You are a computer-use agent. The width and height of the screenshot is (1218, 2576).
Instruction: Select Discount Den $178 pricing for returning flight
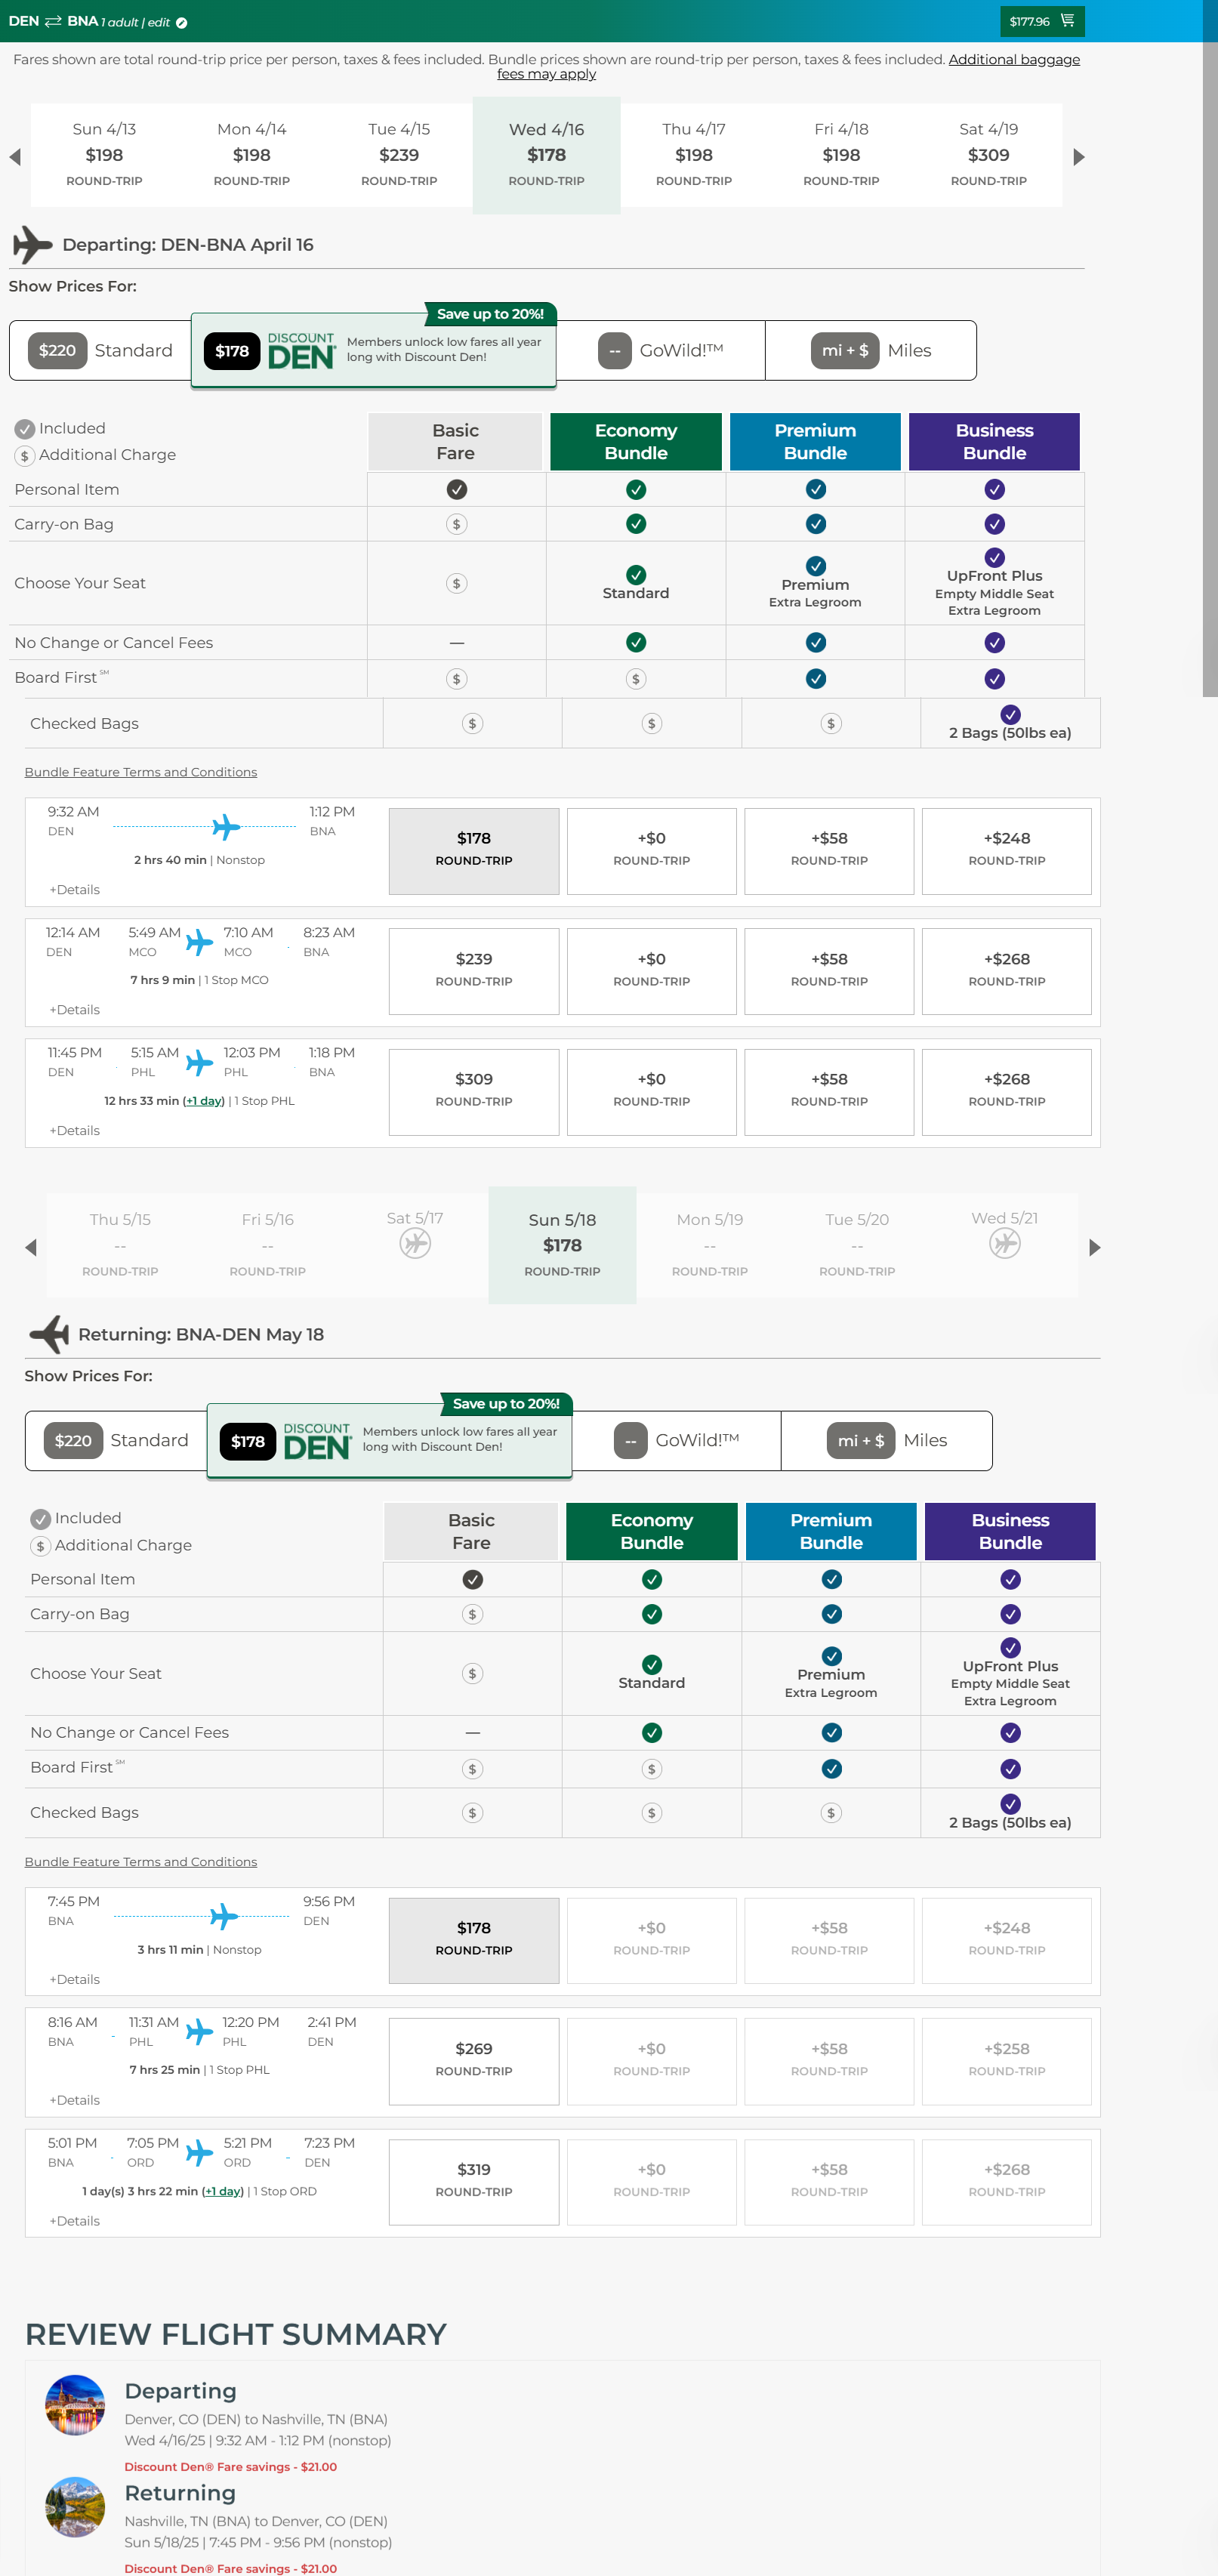[x=390, y=1440]
